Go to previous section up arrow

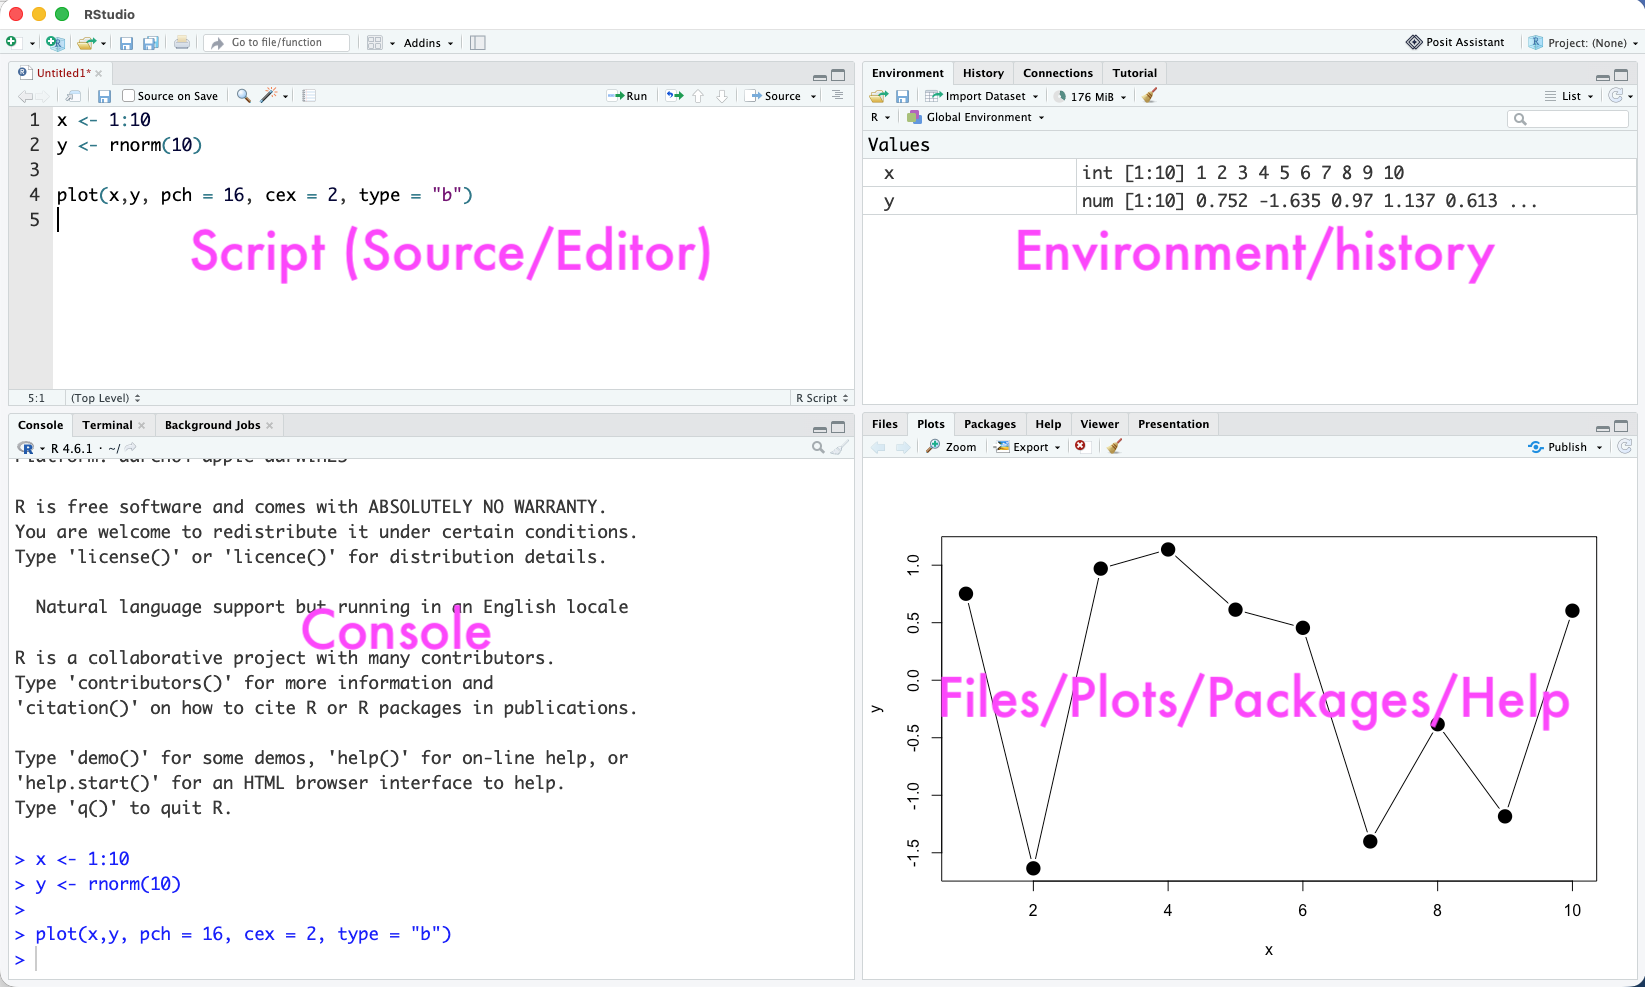(x=698, y=96)
